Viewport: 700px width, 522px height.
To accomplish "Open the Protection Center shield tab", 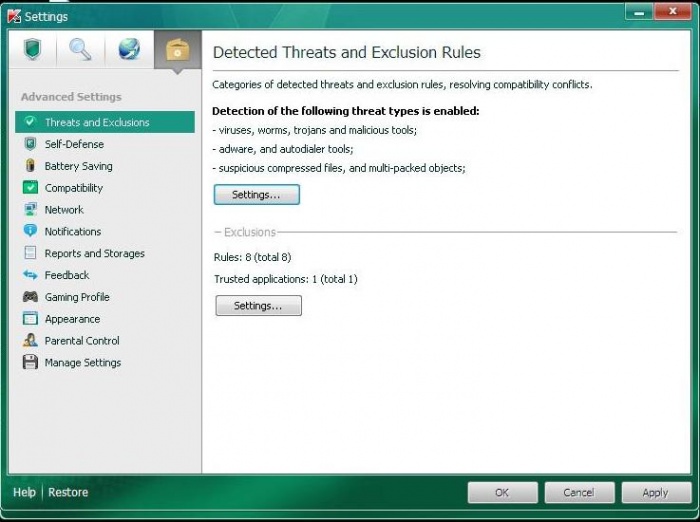I will point(33,49).
